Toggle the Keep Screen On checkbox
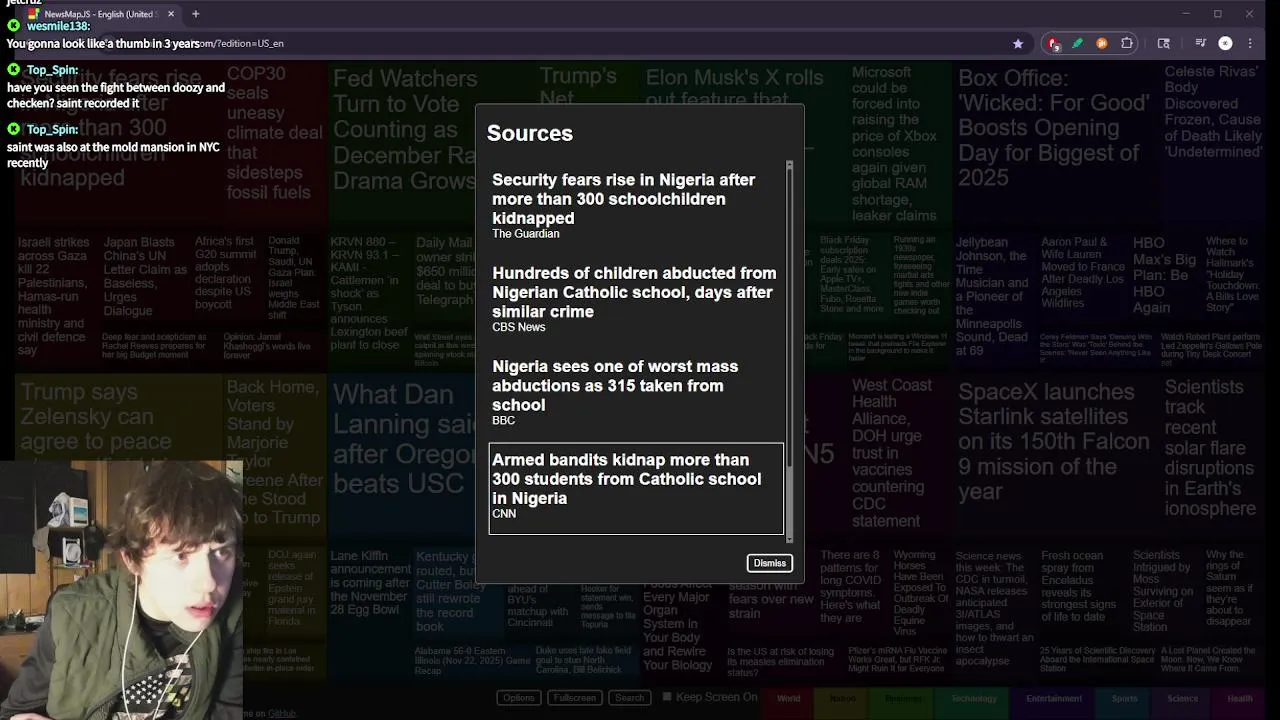This screenshot has width=1280, height=720. tap(667, 697)
